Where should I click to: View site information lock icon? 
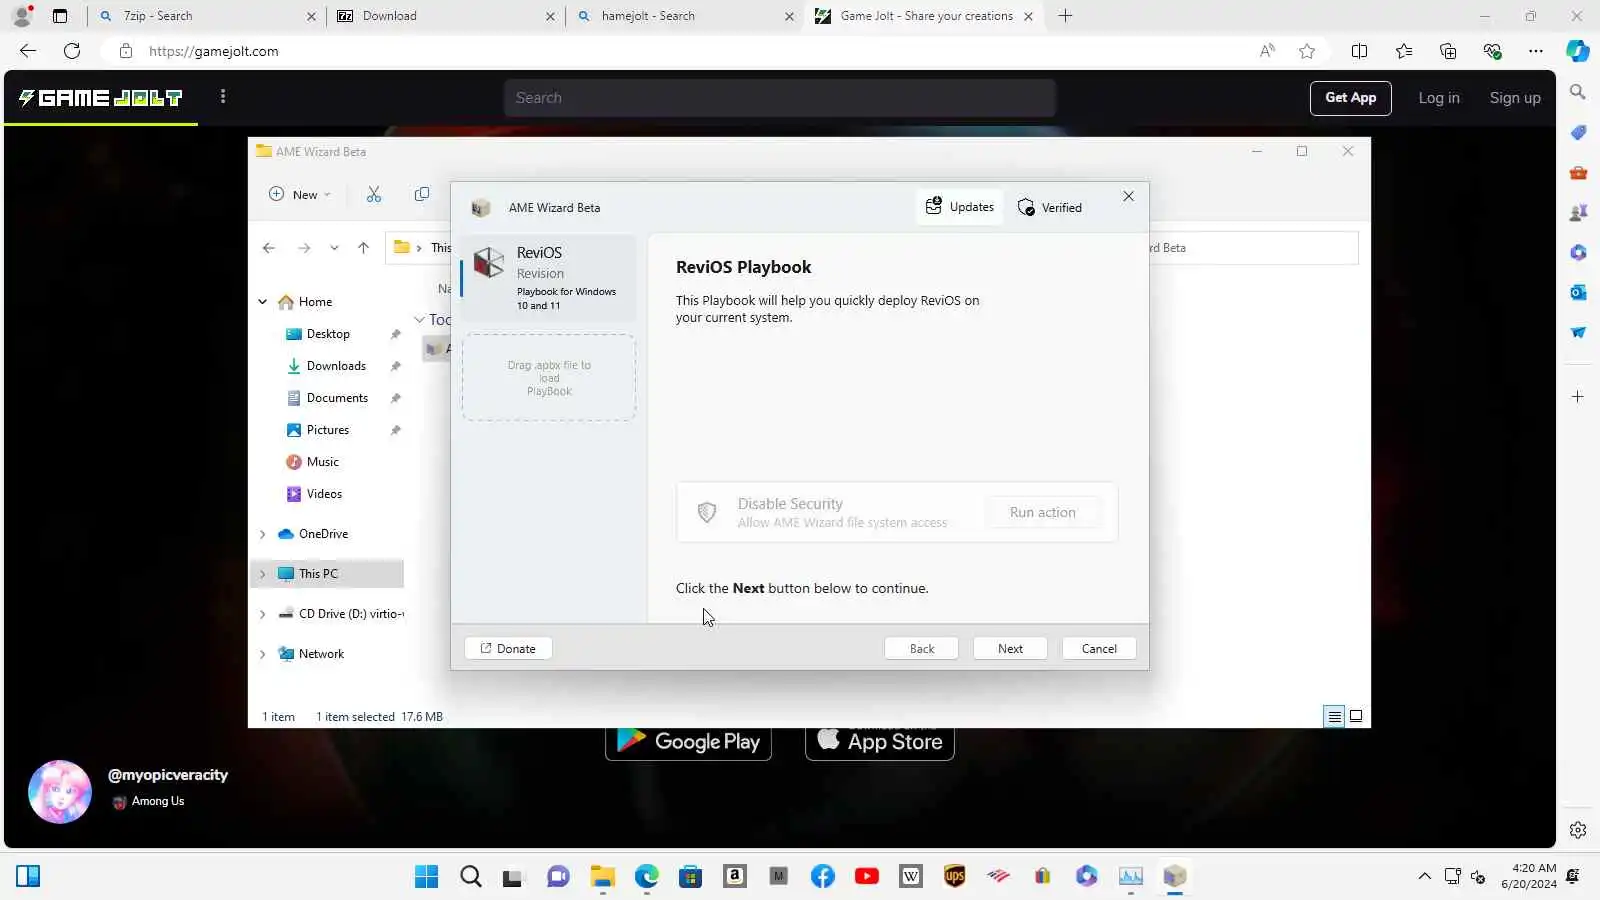[x=126, y=51]
